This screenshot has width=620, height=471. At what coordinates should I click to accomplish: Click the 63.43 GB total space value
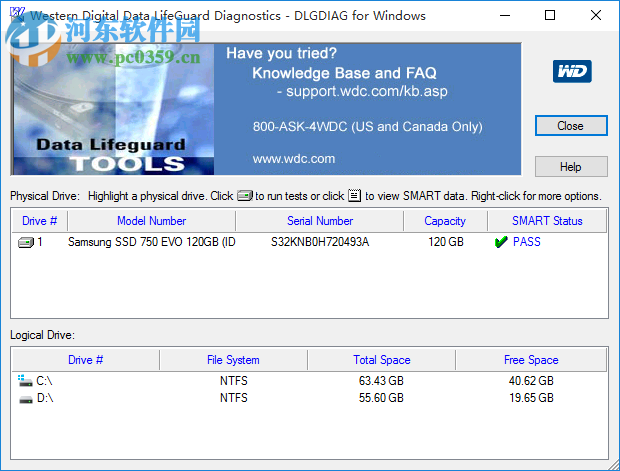tap(381, 381)
